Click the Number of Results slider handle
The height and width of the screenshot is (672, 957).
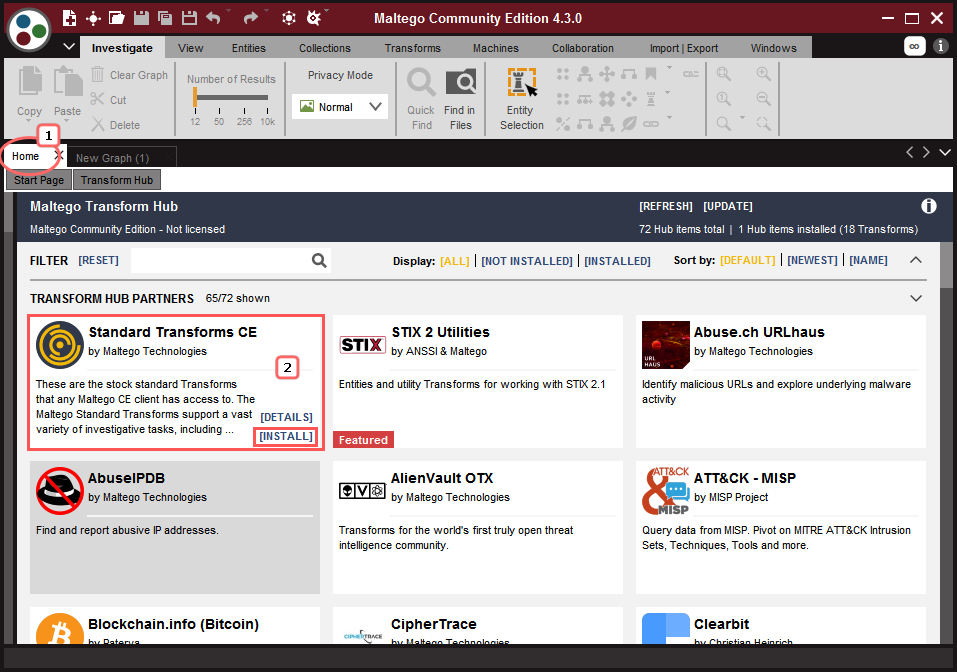(x=195, y=97)
